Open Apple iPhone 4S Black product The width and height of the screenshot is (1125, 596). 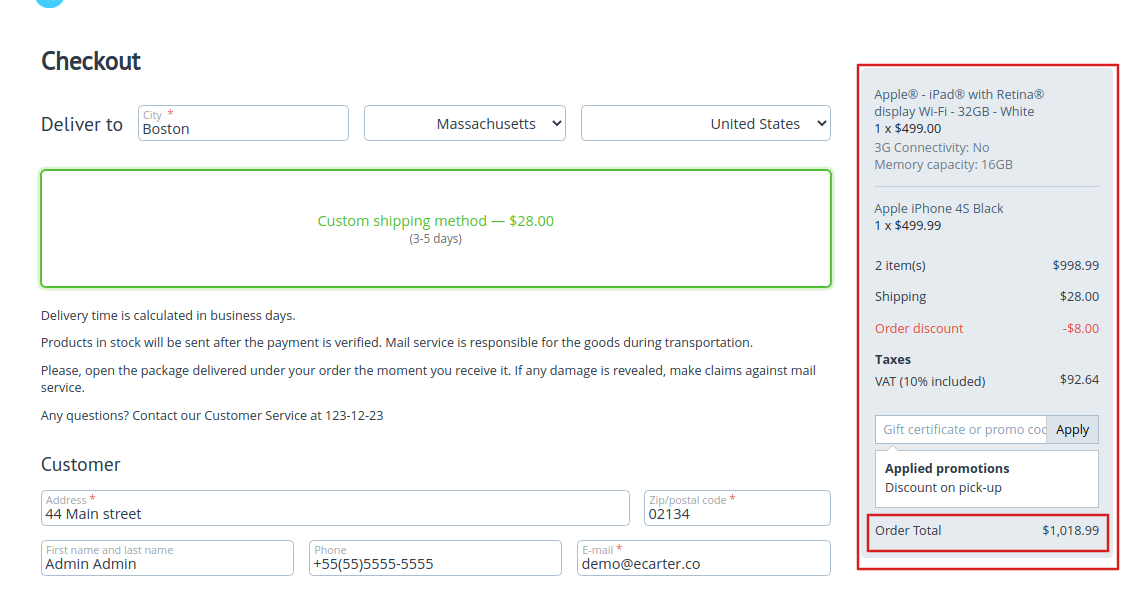[x=938, y=208]
